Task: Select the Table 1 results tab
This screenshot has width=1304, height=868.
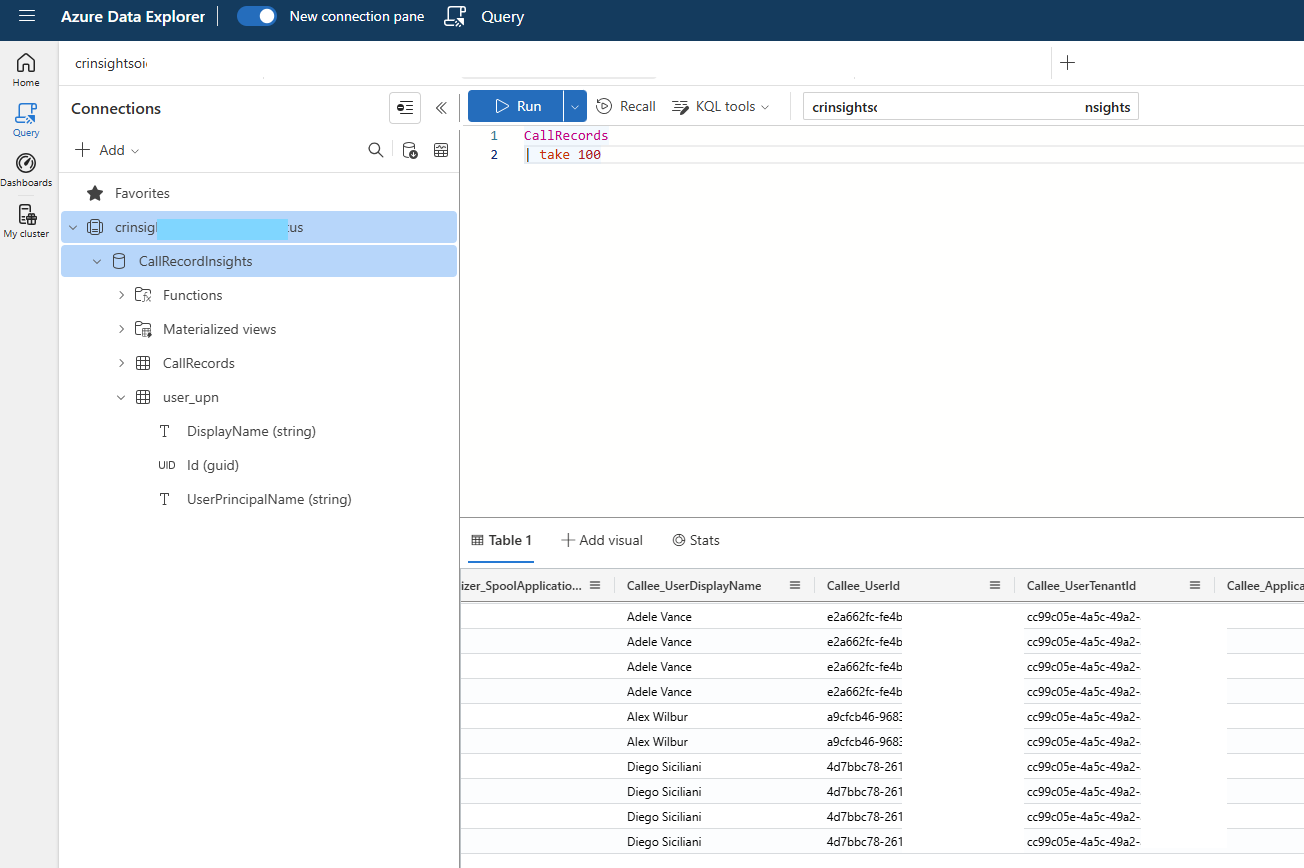Action: [501, 540]
